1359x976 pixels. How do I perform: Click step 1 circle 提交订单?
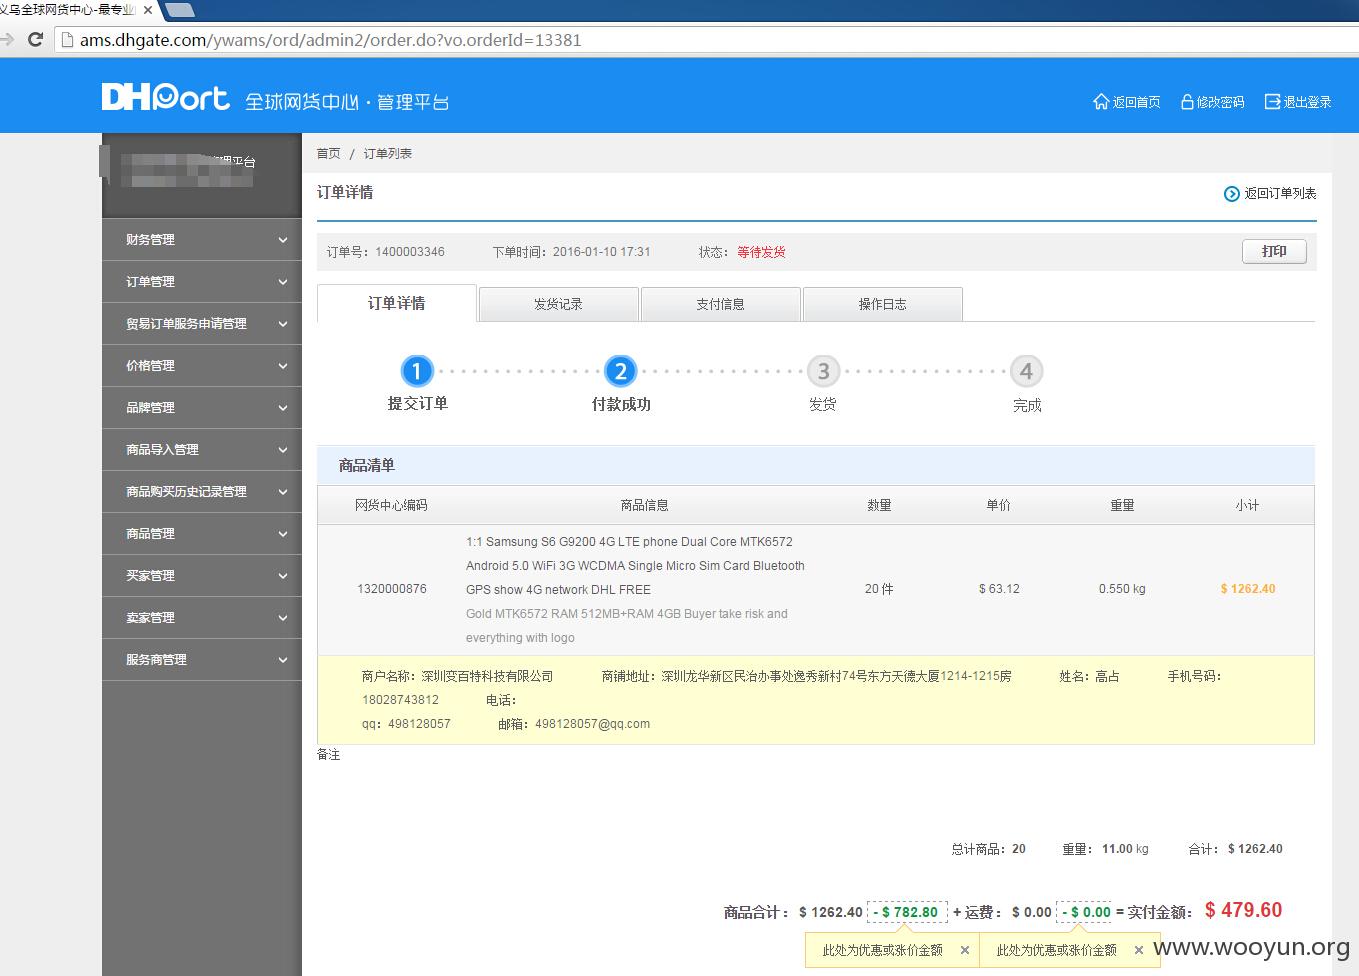pos(417,371)
